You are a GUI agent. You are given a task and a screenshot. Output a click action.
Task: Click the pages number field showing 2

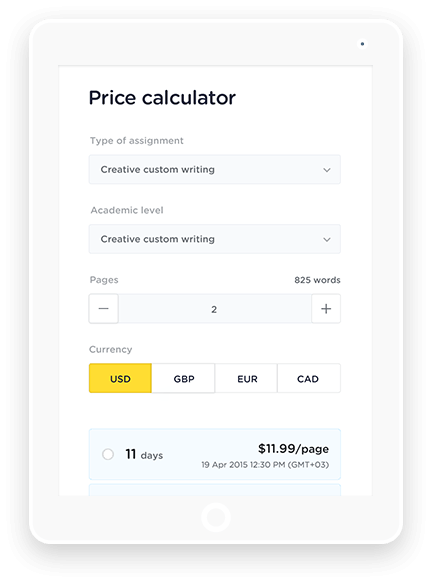pos(214,309)
